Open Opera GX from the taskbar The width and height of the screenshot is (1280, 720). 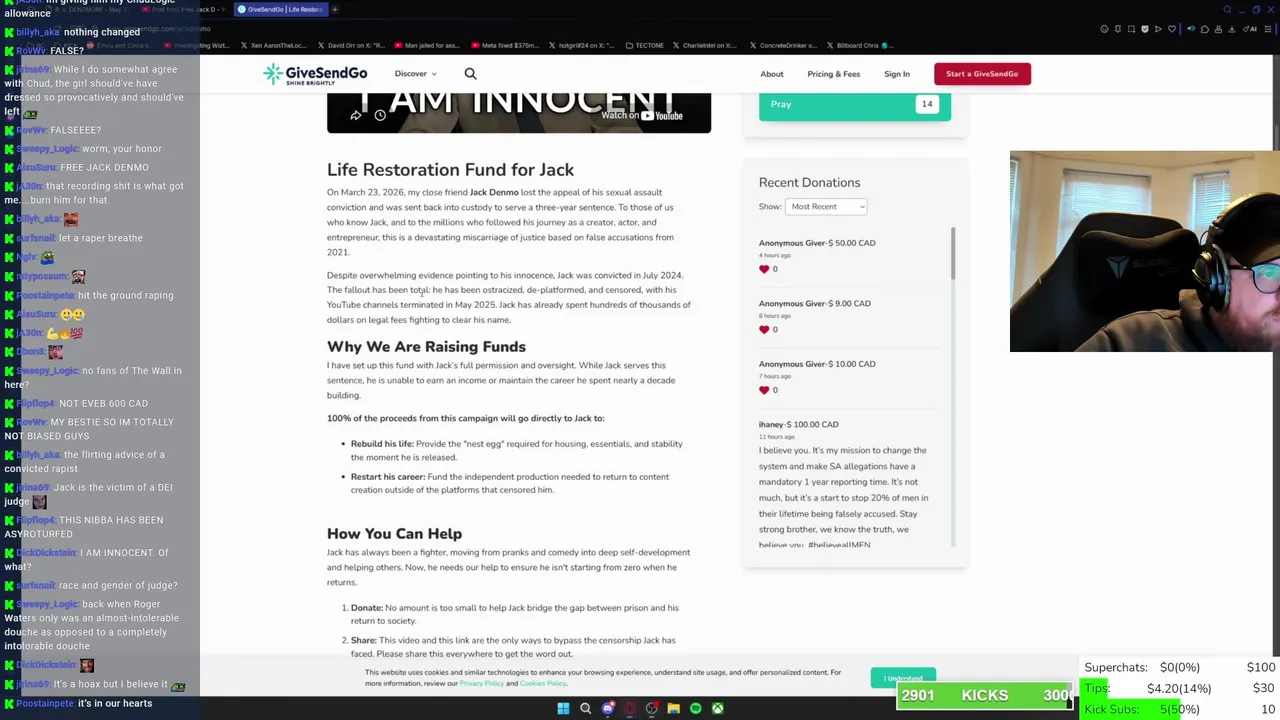pyautogui.click(x=629, y=708)
